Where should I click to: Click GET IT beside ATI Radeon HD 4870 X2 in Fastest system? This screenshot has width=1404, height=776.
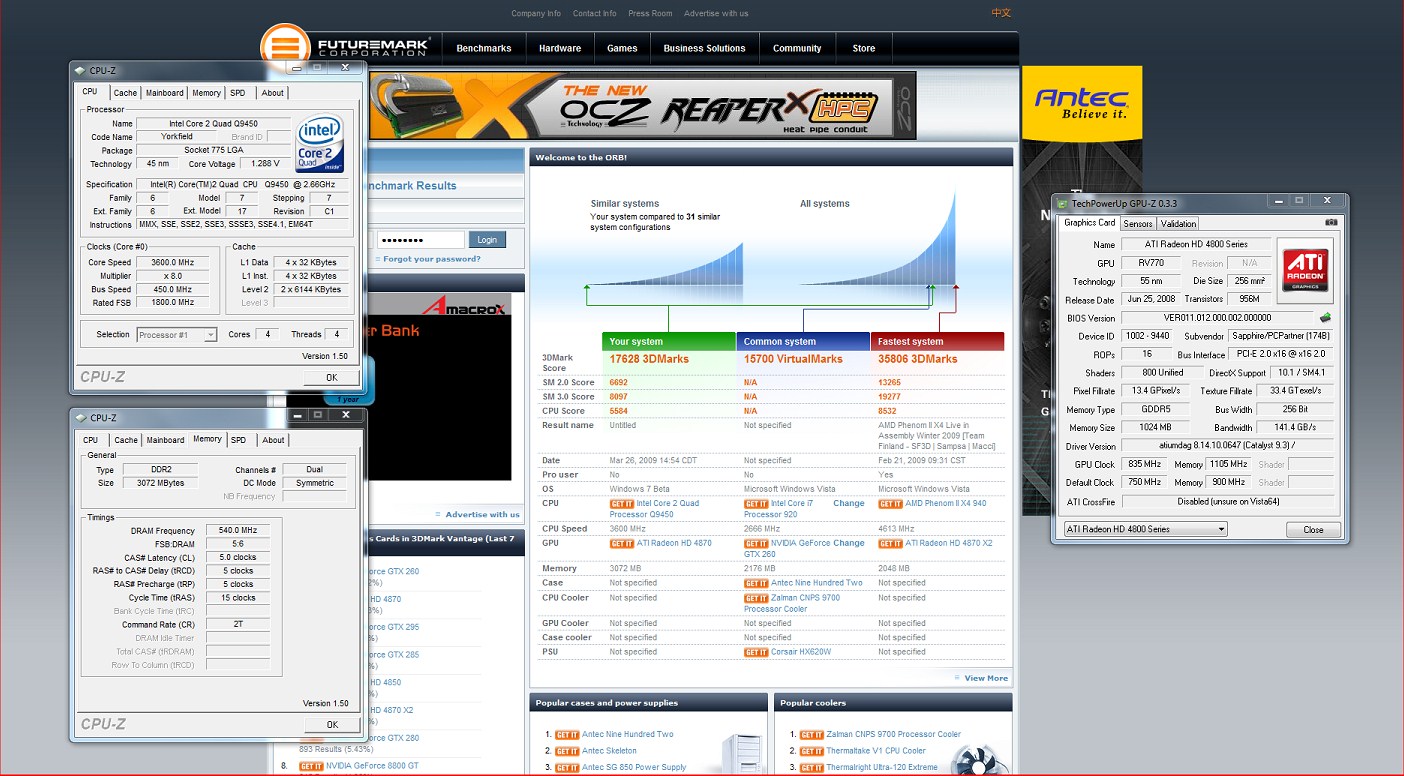tap(890, 544)
